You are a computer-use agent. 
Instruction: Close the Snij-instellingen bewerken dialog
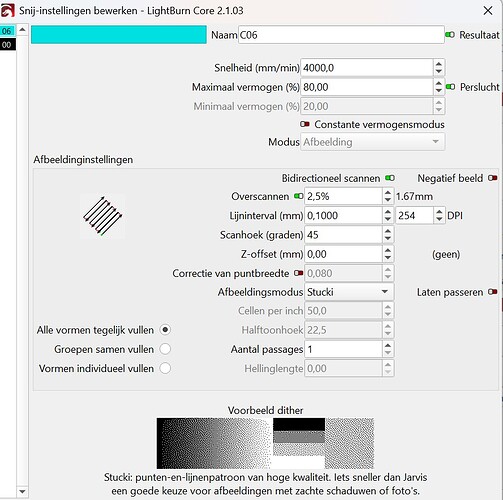click(x=488, y=11)
